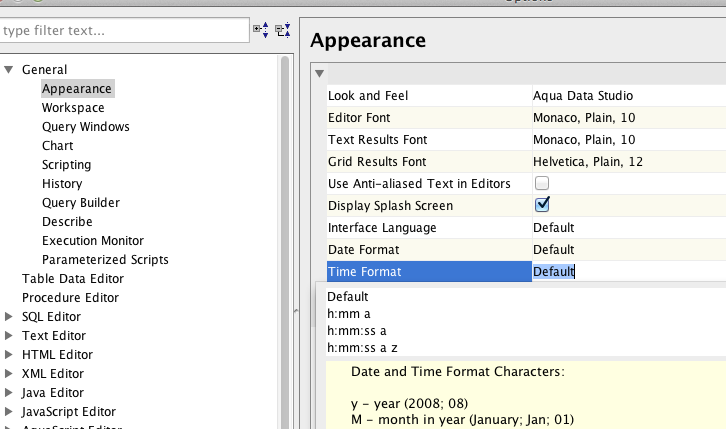
Task: Click the Date Format Default value
Action: tap(553, 250)
